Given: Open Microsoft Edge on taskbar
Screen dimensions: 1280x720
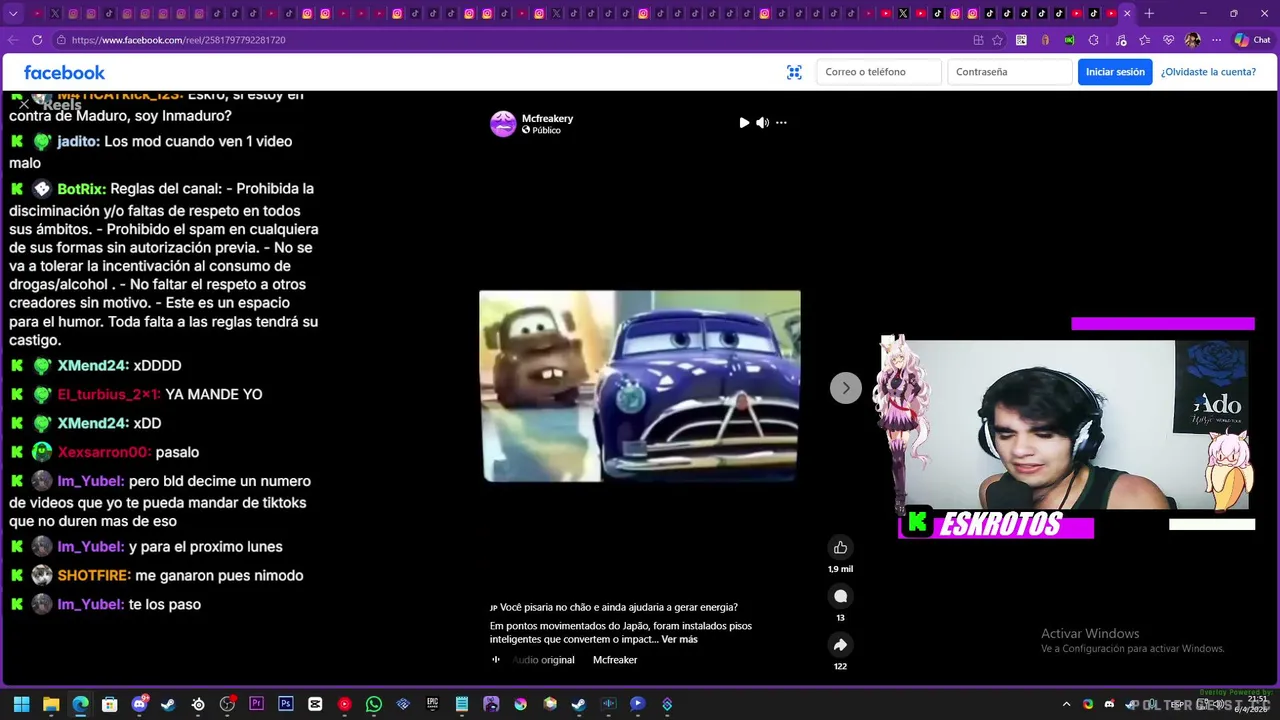Looking at the screenshot, I should pyautogui.click(x=80, y=704).
